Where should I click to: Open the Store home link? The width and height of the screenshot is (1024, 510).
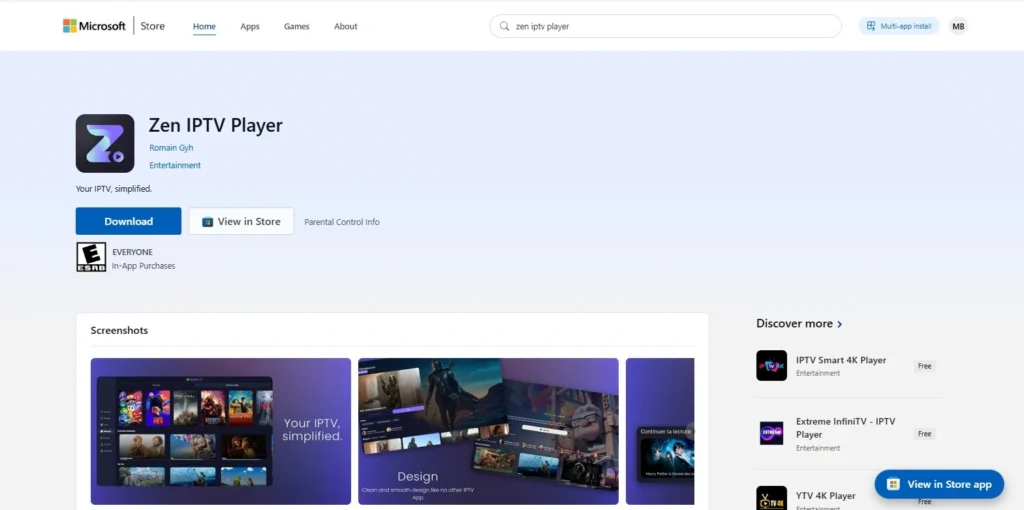[152, 26]
